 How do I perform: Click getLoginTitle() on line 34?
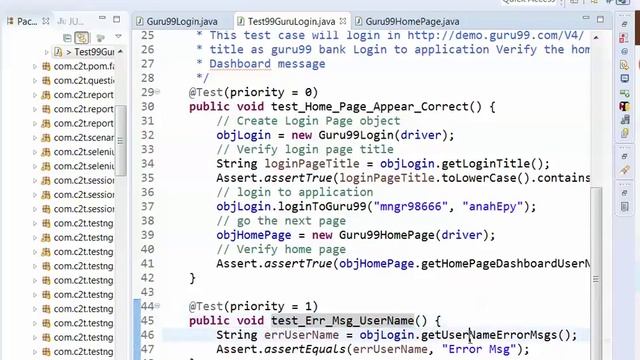tap(492, 164)
